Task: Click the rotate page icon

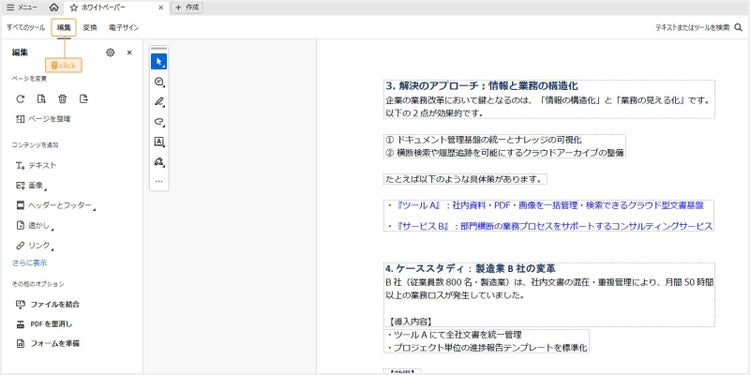Action: pyautogui.click(x=20, y=99)
